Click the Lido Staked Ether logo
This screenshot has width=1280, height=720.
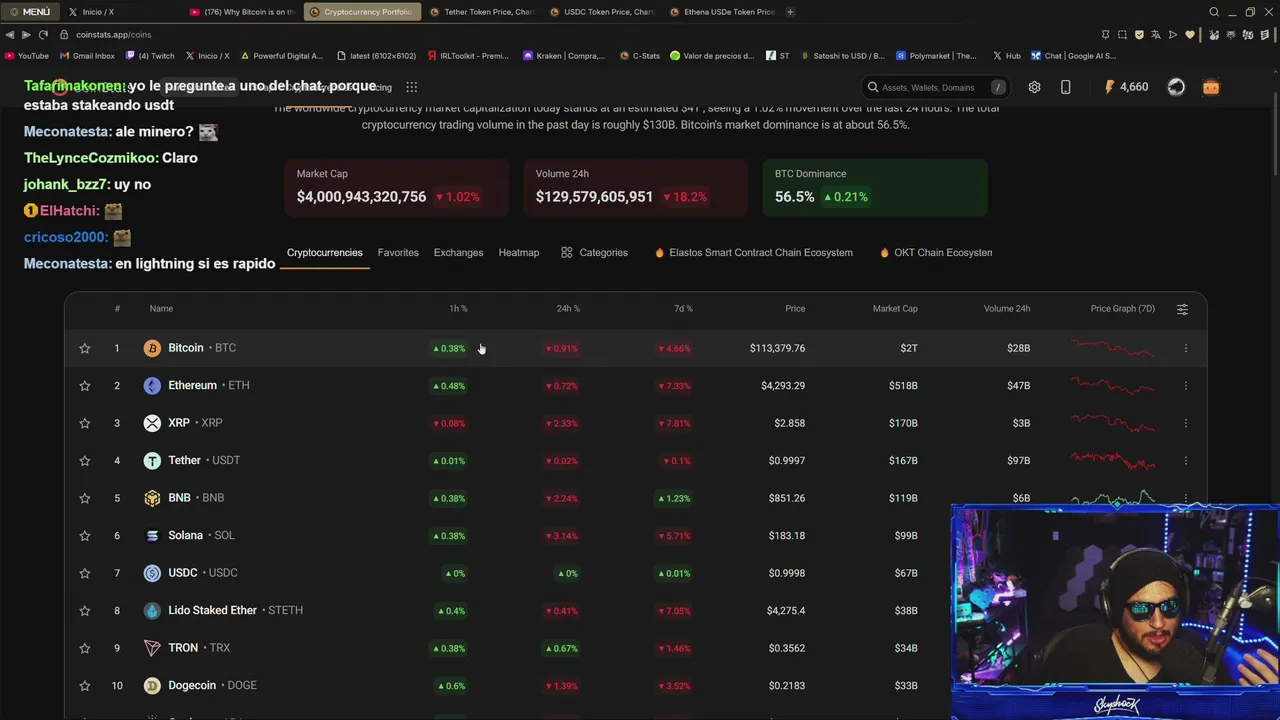[x=152, y=611]
